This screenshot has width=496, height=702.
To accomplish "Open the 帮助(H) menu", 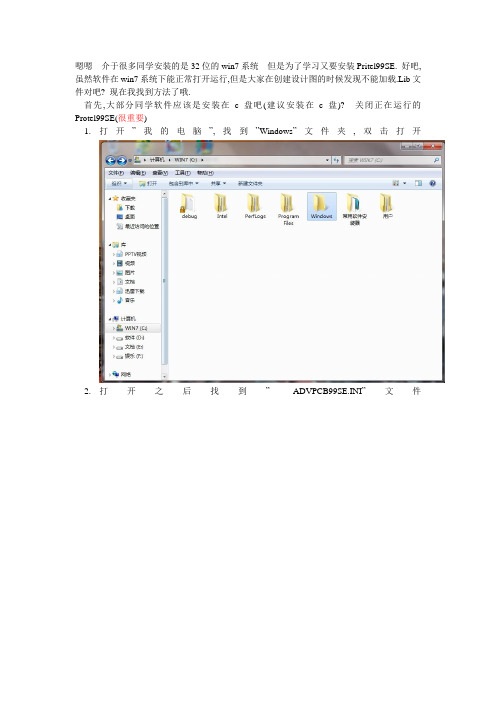I will (x=205, y=173).
